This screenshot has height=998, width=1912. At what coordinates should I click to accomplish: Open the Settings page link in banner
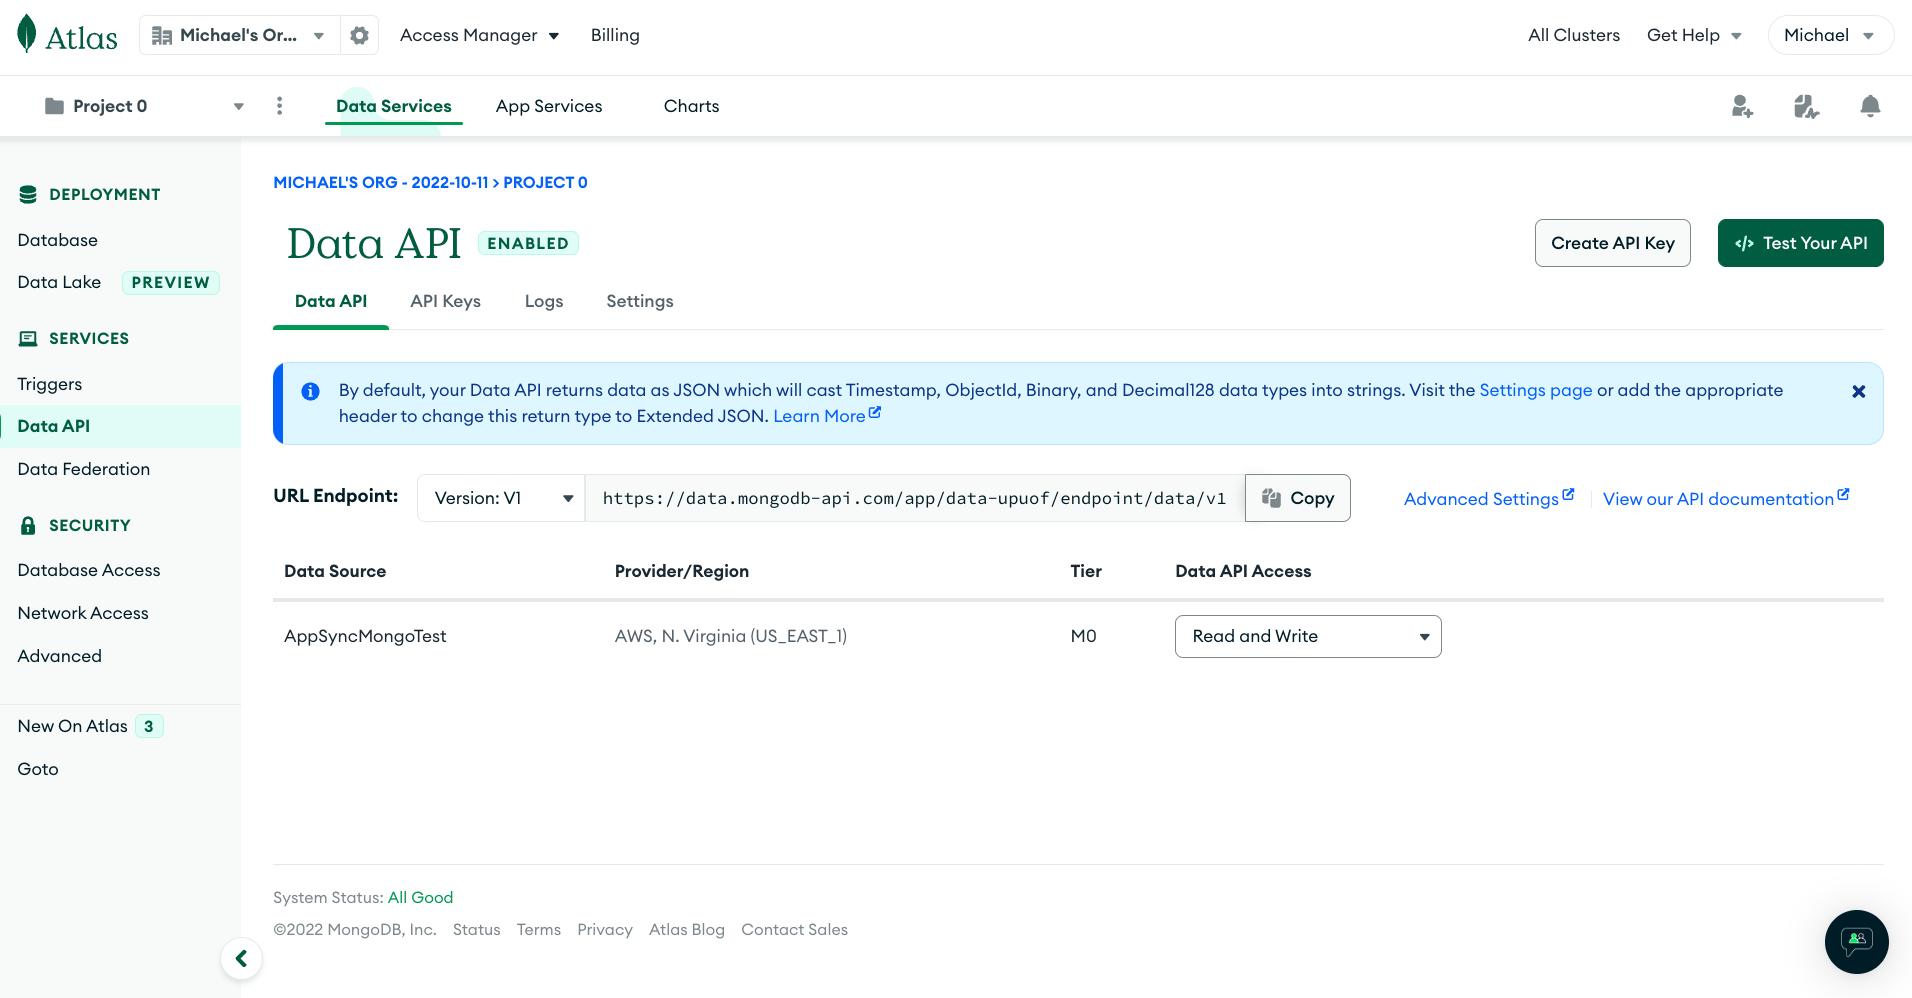pos(1535,390)
